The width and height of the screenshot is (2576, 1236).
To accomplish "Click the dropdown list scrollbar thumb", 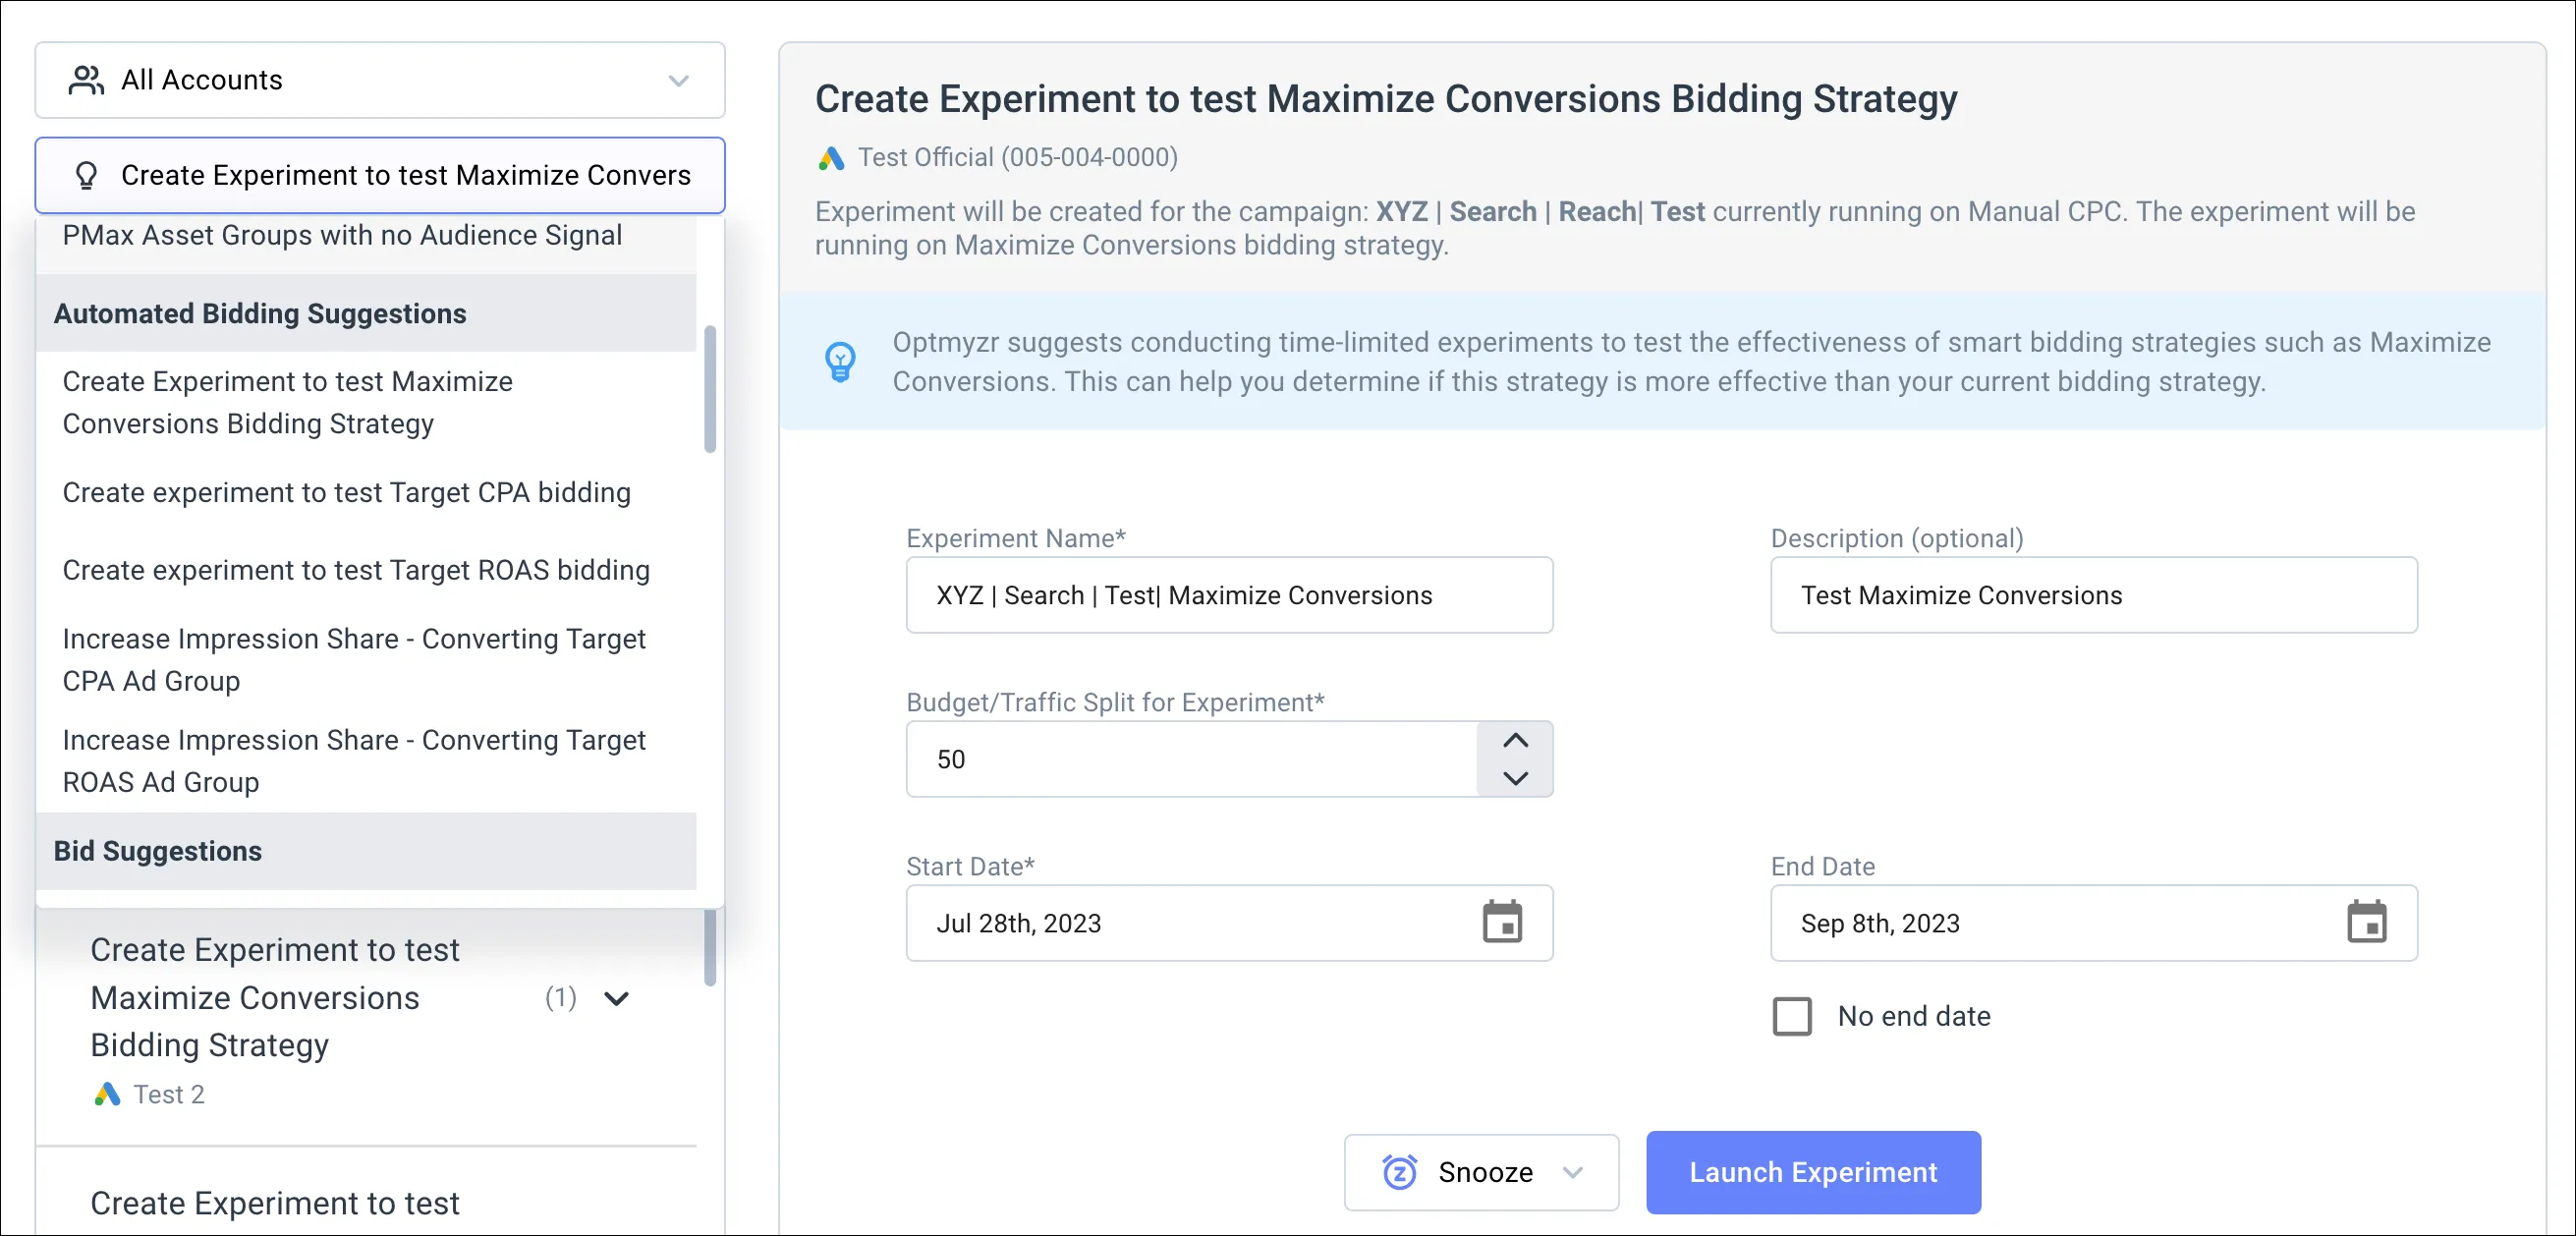I will click(x=710, y=389).
